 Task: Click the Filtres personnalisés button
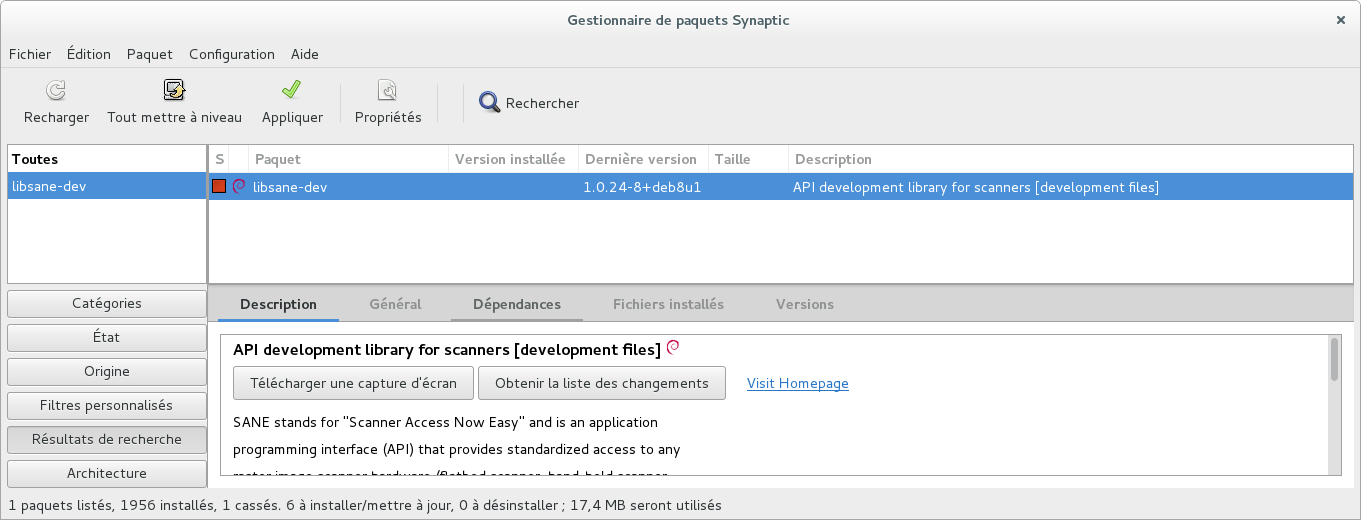[x=107, y=405]
